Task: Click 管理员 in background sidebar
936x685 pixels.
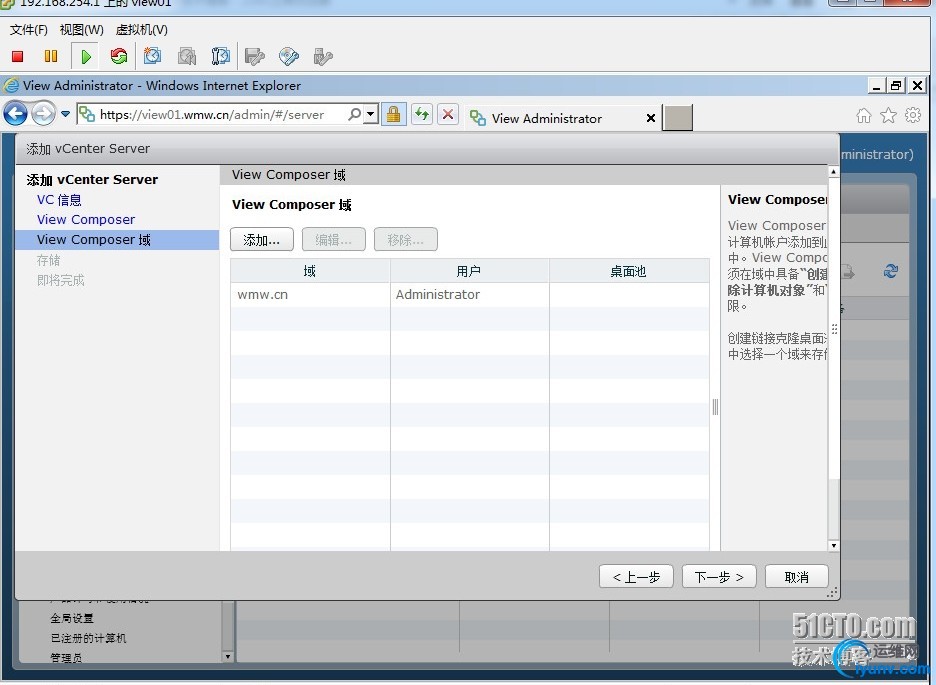Action: (66, 658)
